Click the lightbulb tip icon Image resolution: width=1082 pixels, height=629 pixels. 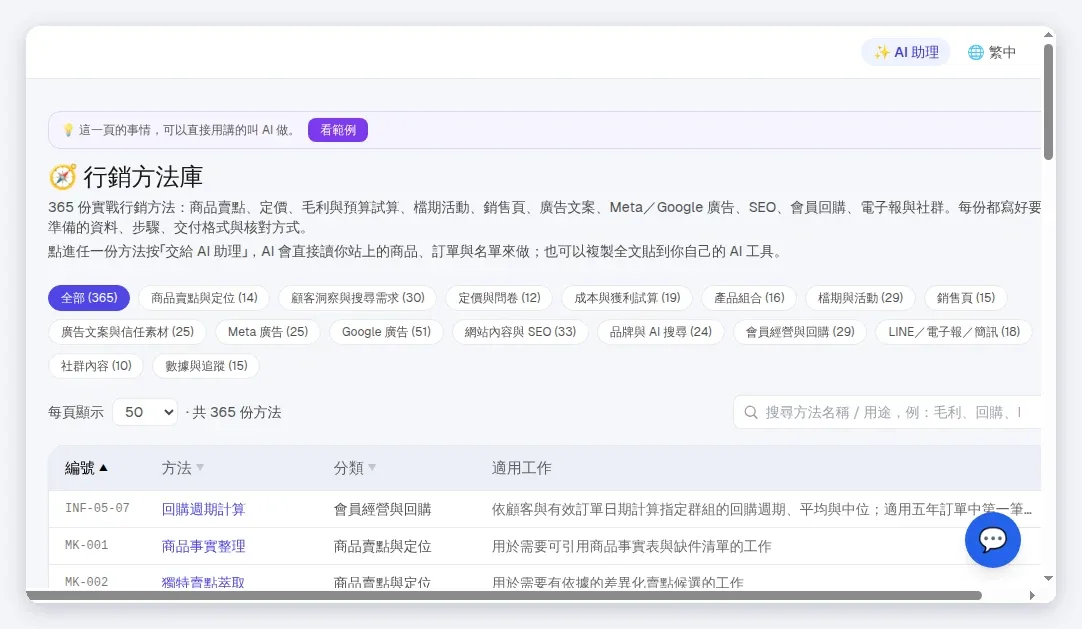(x=68, y=130)
